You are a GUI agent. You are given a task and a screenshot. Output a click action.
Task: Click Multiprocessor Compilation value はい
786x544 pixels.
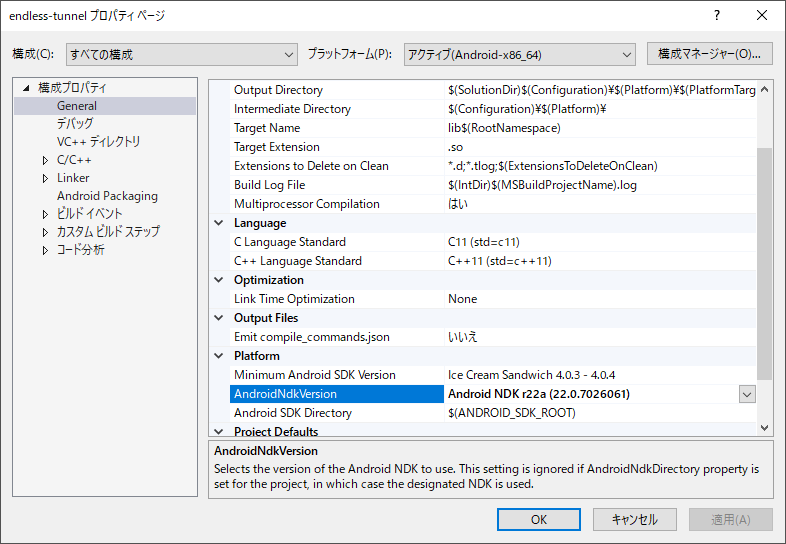pos(457,204)
